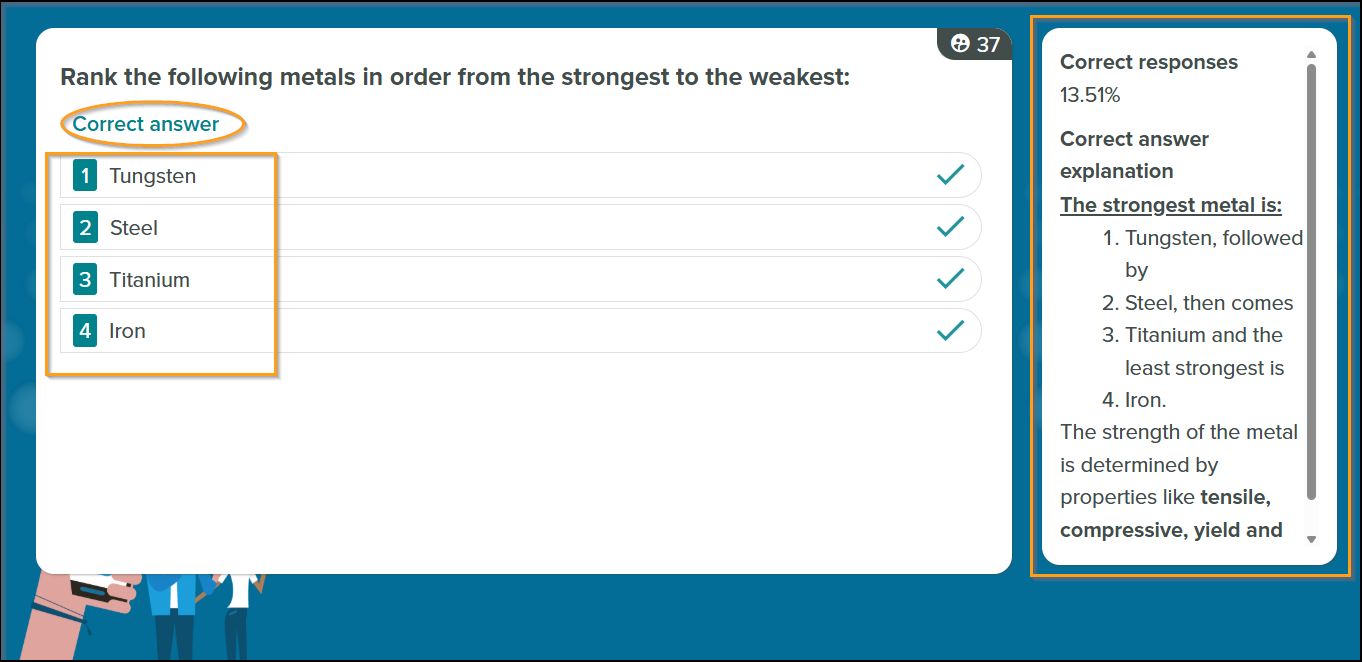Select the checkmark beside Titanium
The height and width of the screenshot is (662, 1362).
[x=950, y=279]
